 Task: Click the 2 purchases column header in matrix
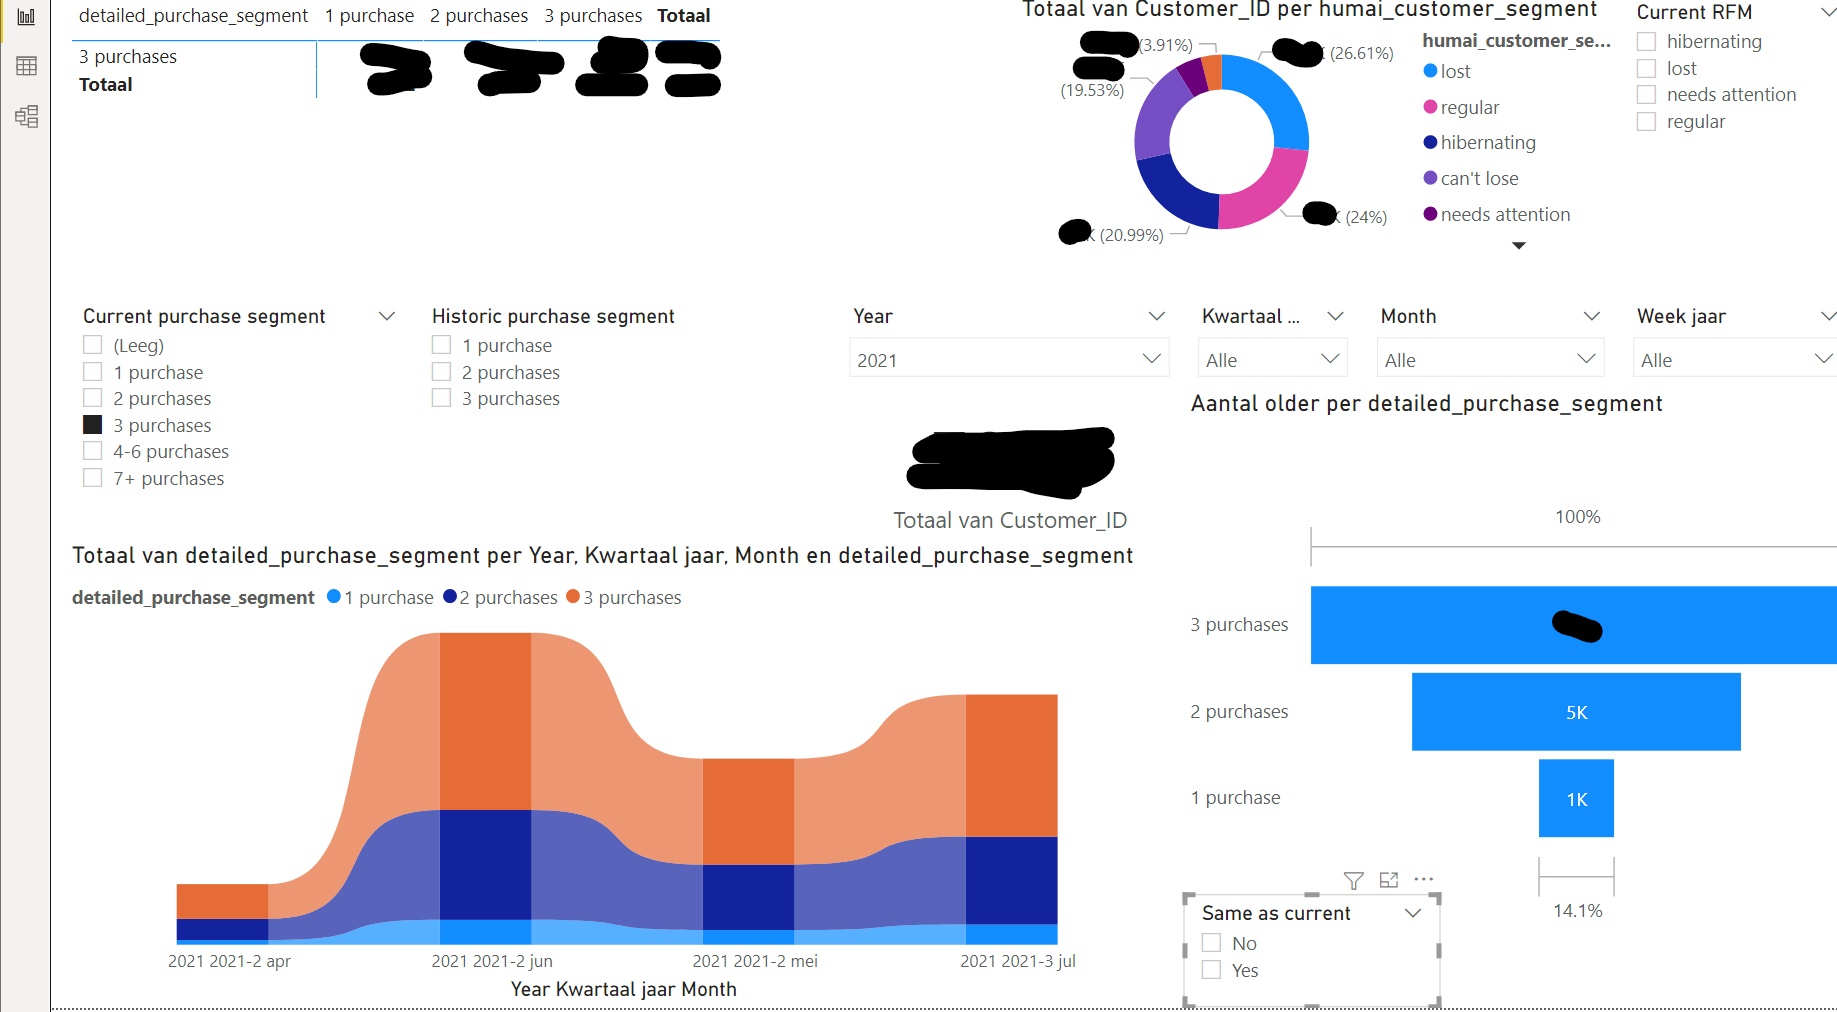coord(479,16)
